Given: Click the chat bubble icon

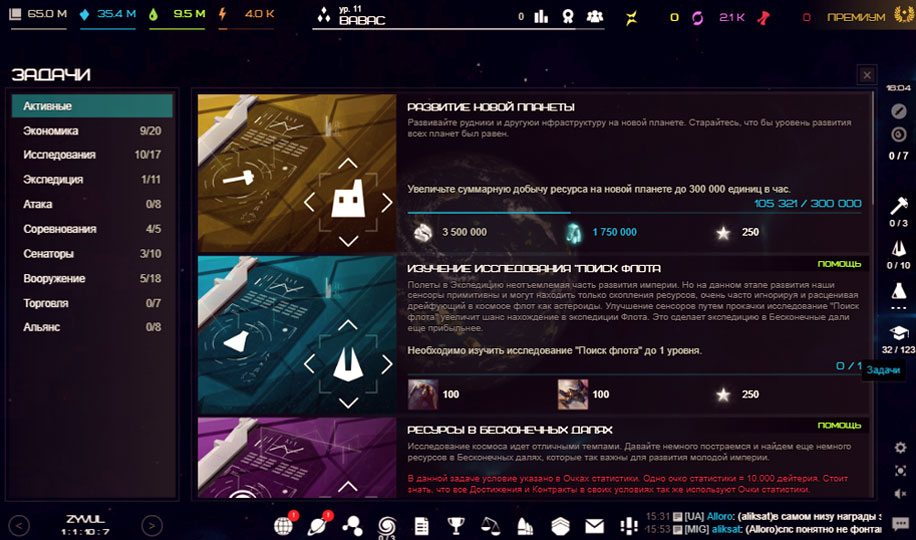Looking at the screenshot, I should tap(899, 524).
